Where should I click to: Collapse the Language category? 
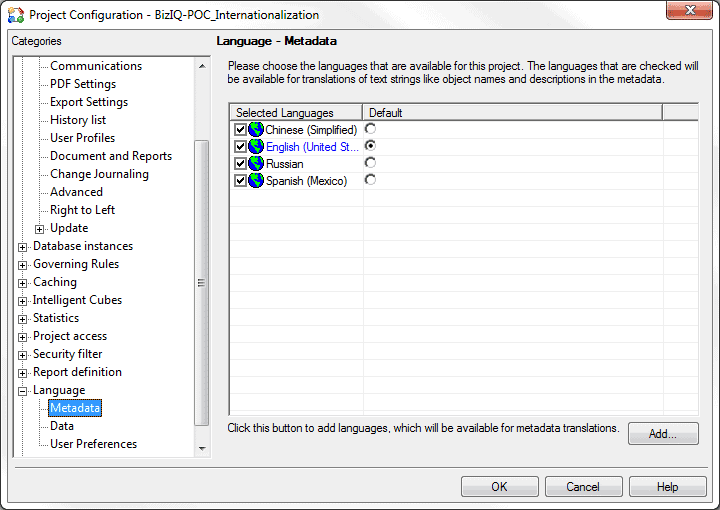(22, 391)
